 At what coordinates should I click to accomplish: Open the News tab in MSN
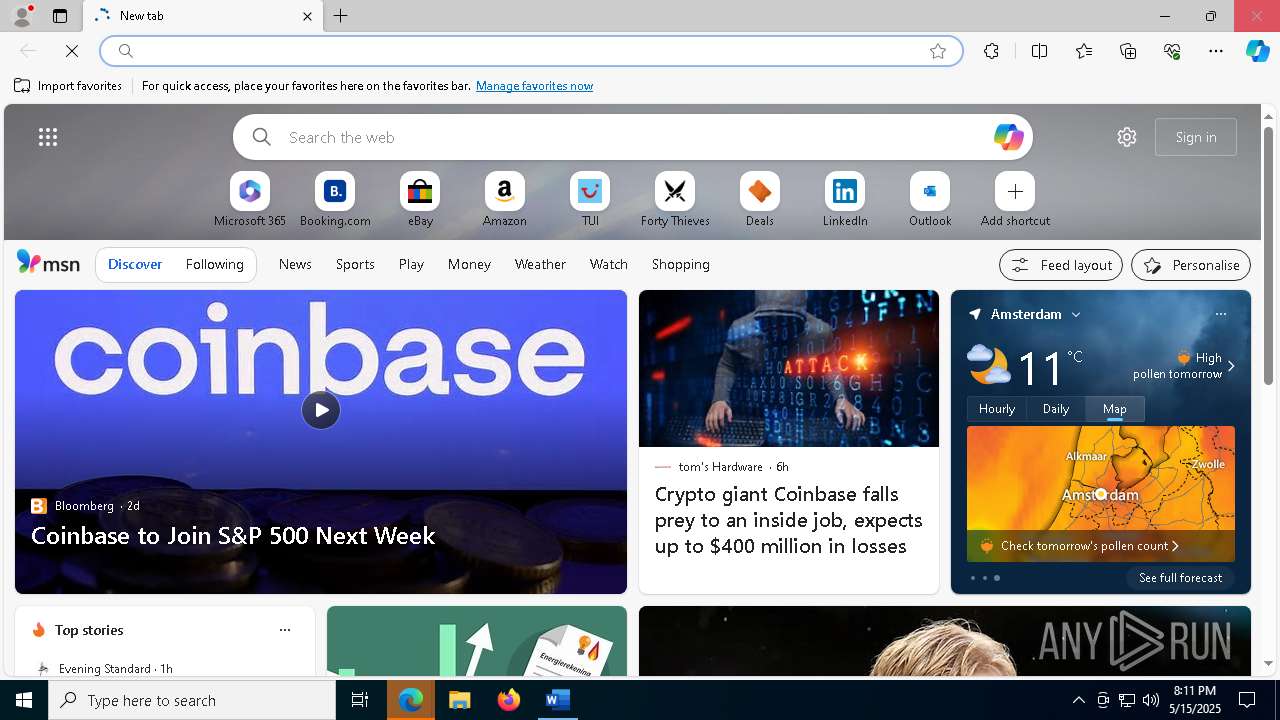[295, 264]
